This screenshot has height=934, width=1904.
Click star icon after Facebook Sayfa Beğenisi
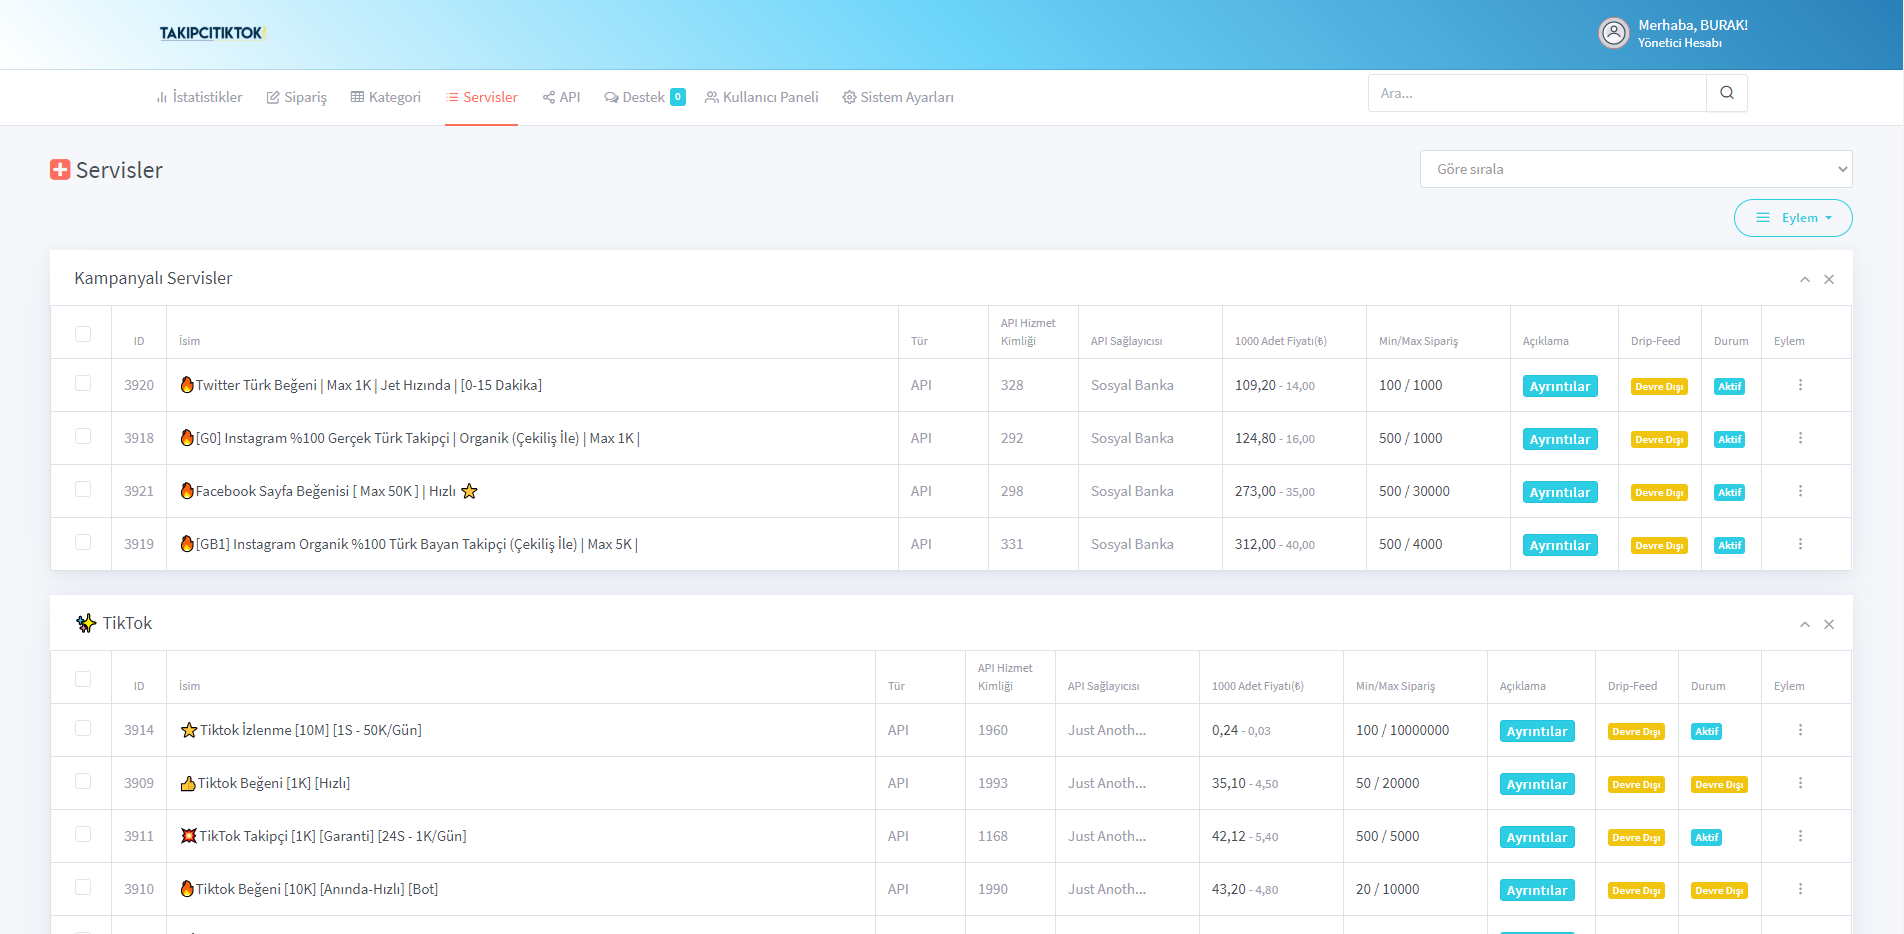(x=469, y=491)
